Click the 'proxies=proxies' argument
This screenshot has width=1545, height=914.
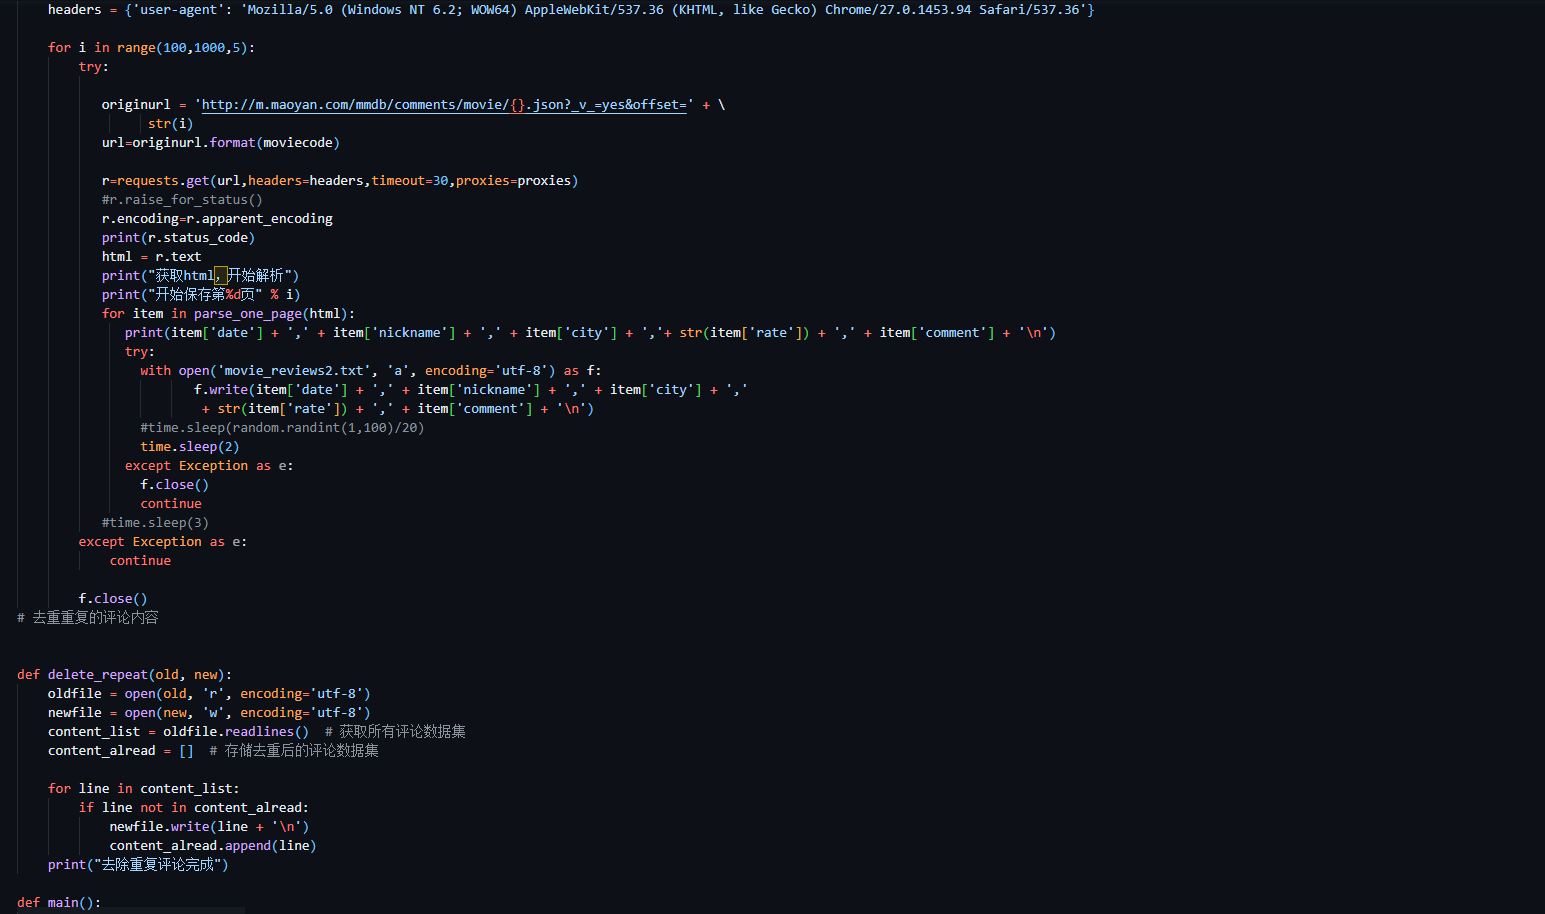[513, 181]
